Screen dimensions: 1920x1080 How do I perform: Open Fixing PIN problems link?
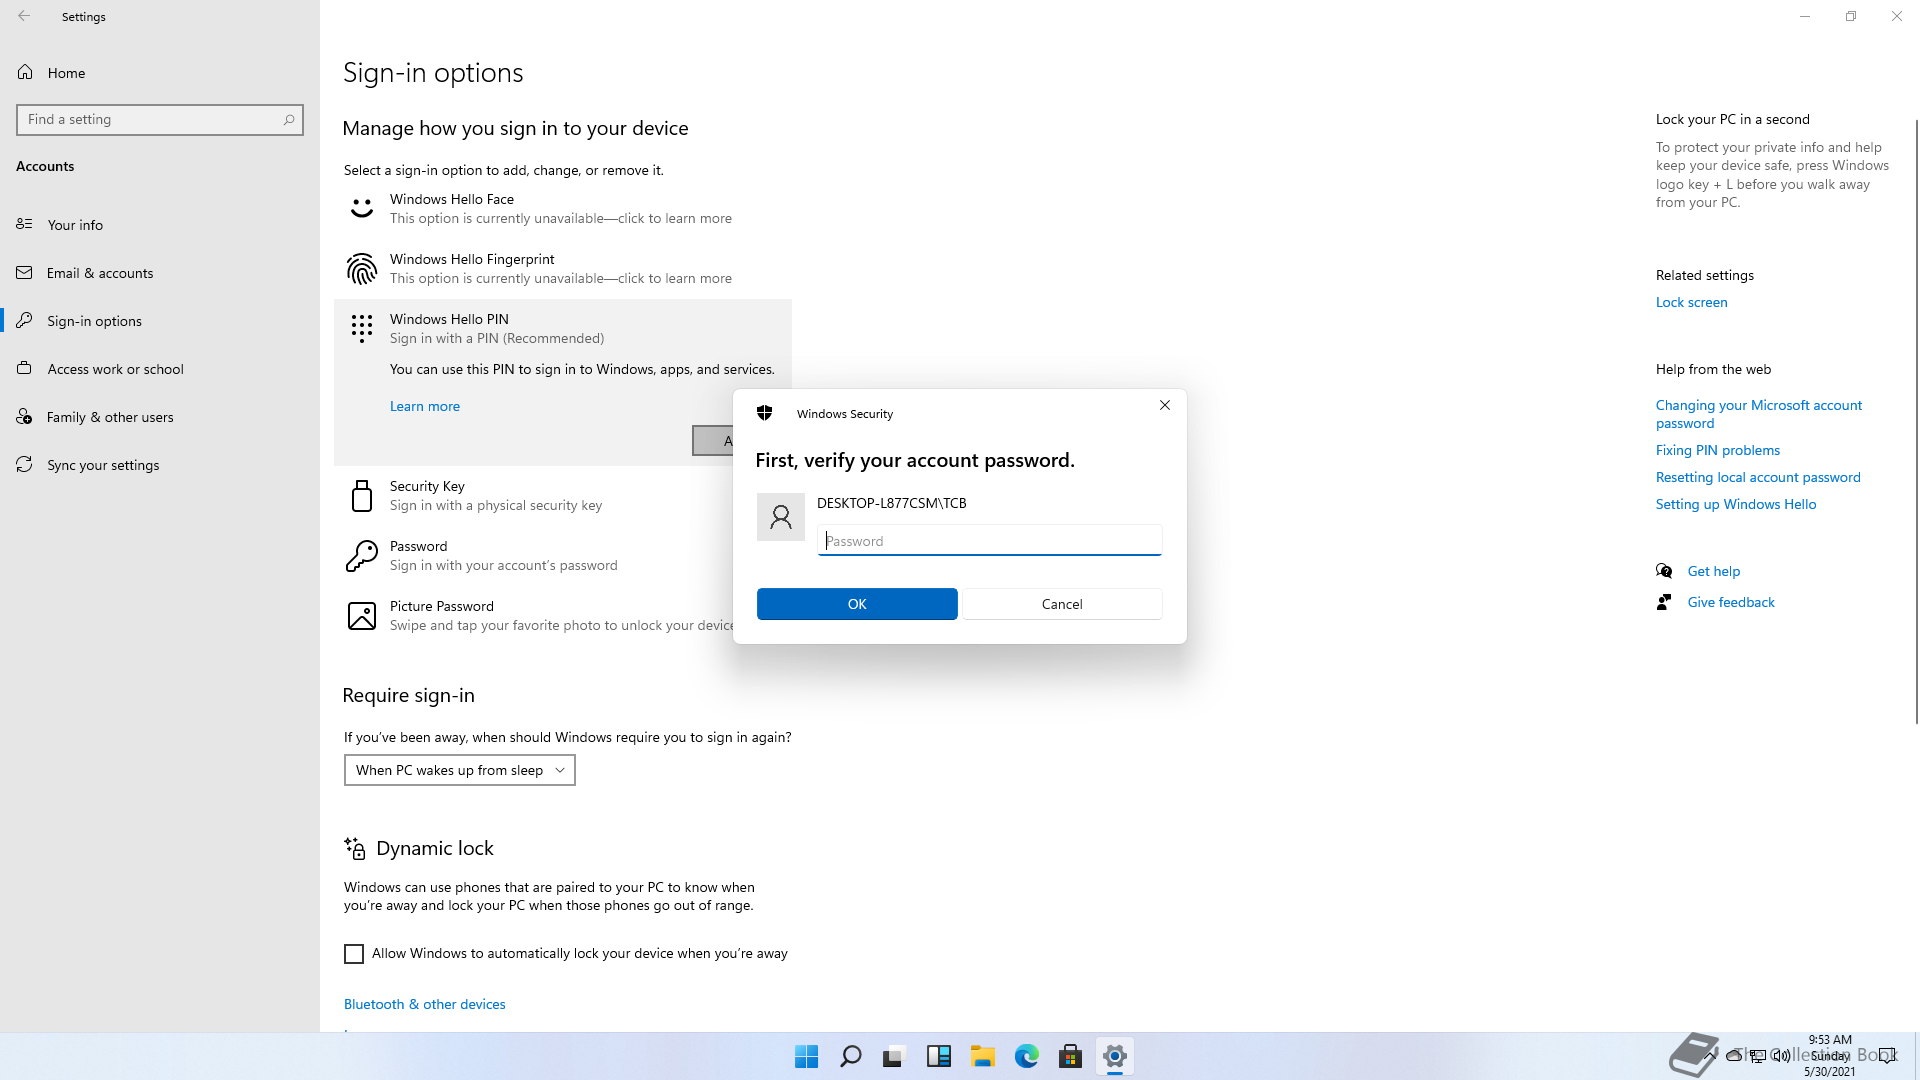point(1718,450)
